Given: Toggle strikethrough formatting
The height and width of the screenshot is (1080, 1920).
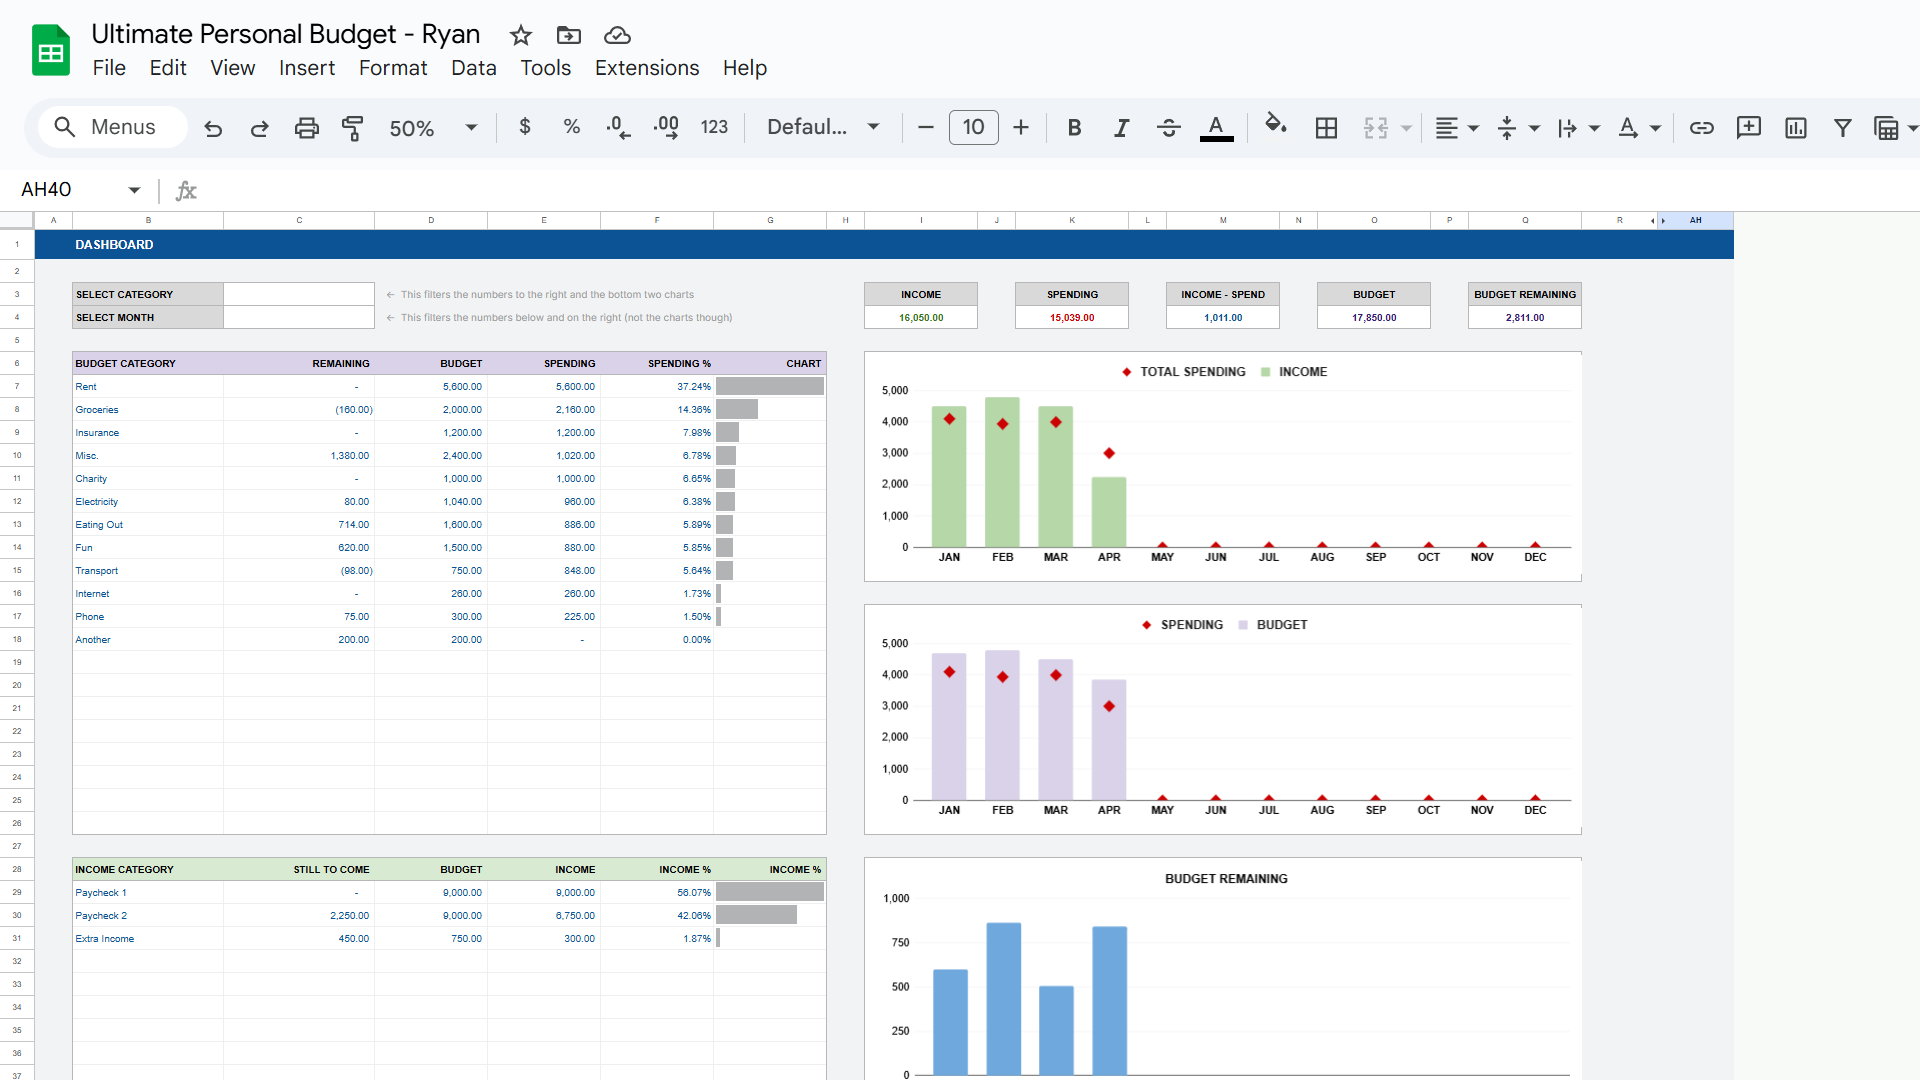Looking at the screenshot, I should tap(1168, 128).
